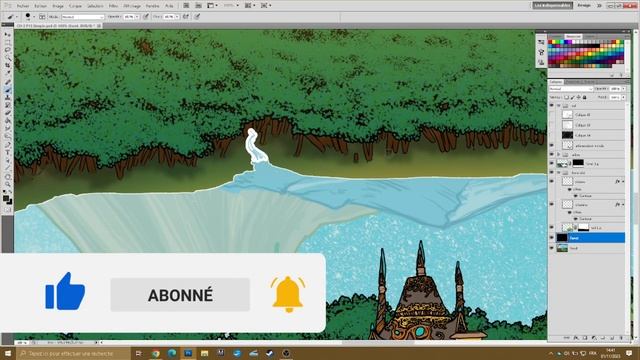Open the Windows Start menu
This screenshot has height=360, width=640.
[x=7, y=353]
